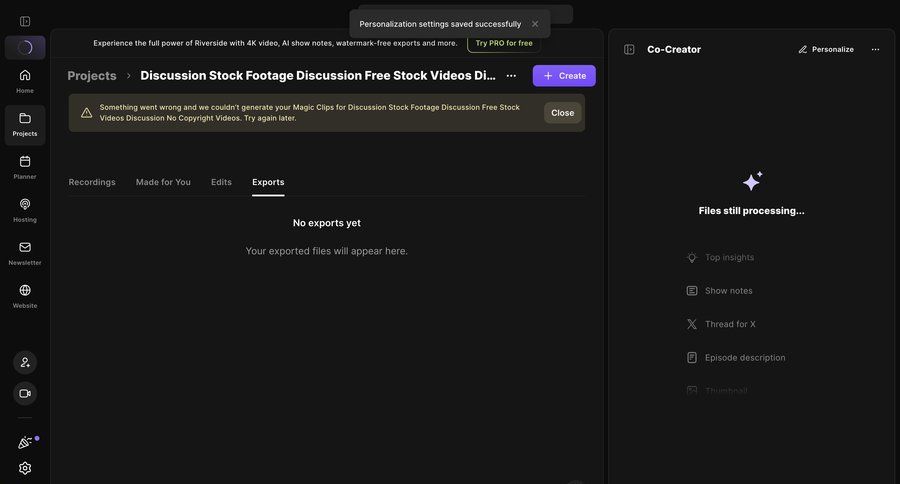
Task: Click Projects breadcrumb link
Action: click(x=92, y=76)
